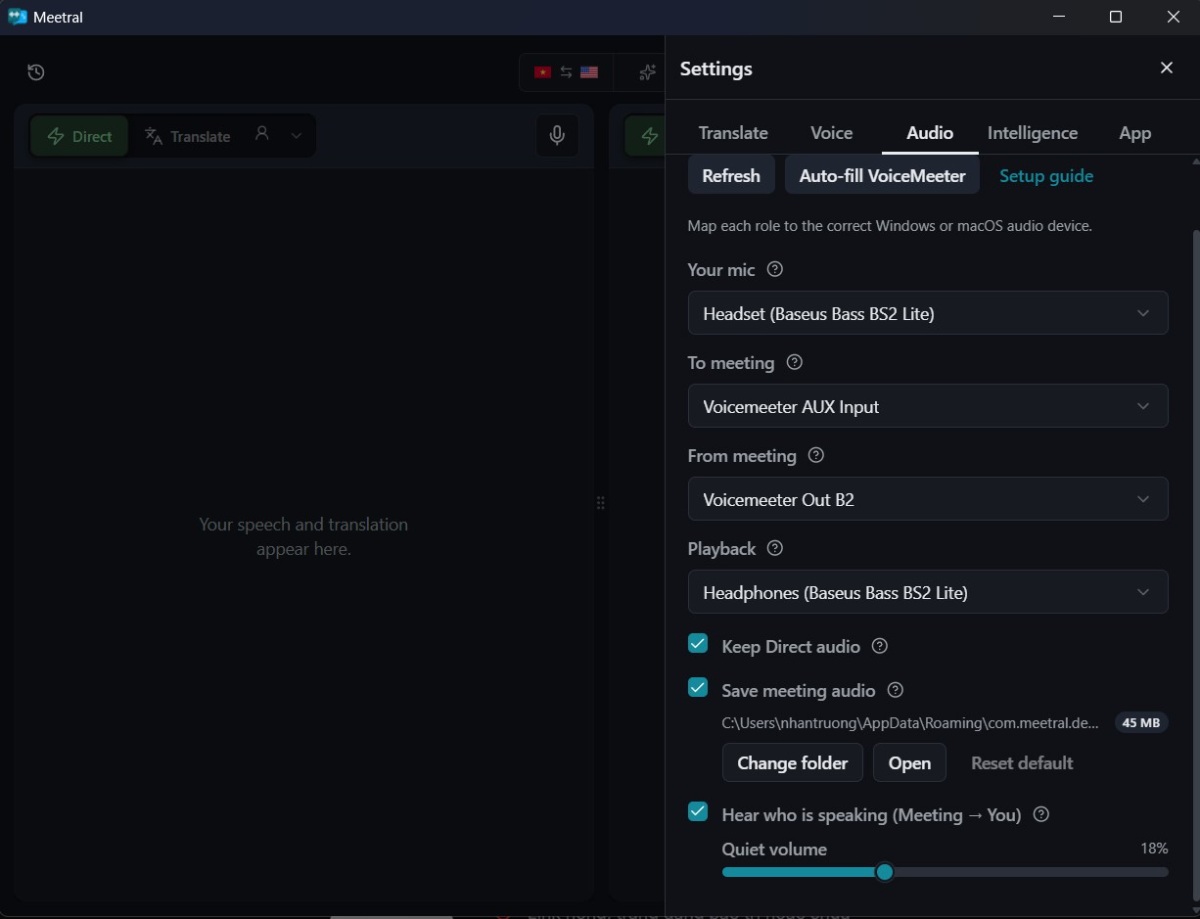The width and height of the screenshot is (1200, 919).
Task: Open the To meeting Voicemeeter AUX Input dropdown
Action: pyautogui.click(x=928, y=406)
